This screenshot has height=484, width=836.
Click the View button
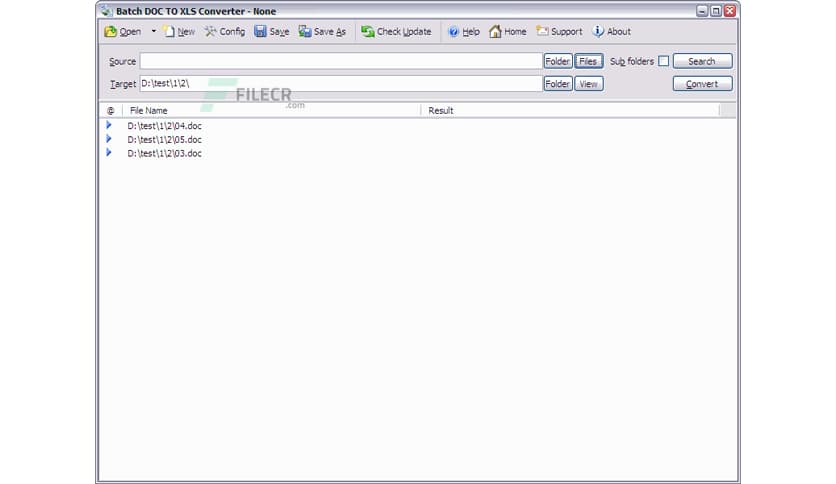[x=589, y=84]
